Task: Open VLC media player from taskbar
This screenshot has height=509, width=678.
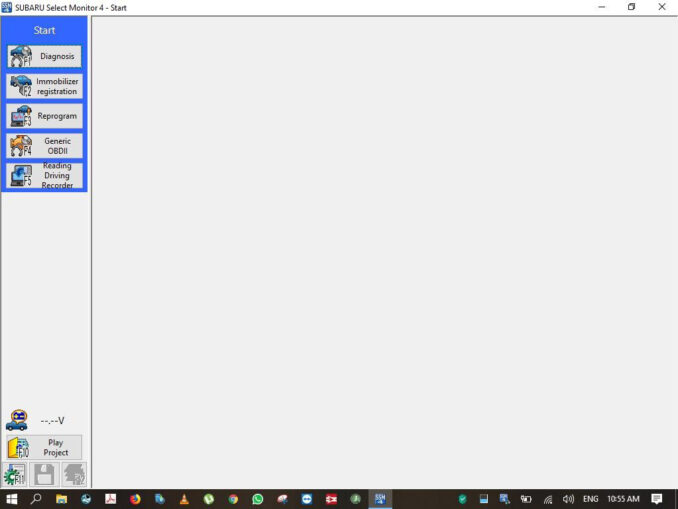Action: point(184,498)
